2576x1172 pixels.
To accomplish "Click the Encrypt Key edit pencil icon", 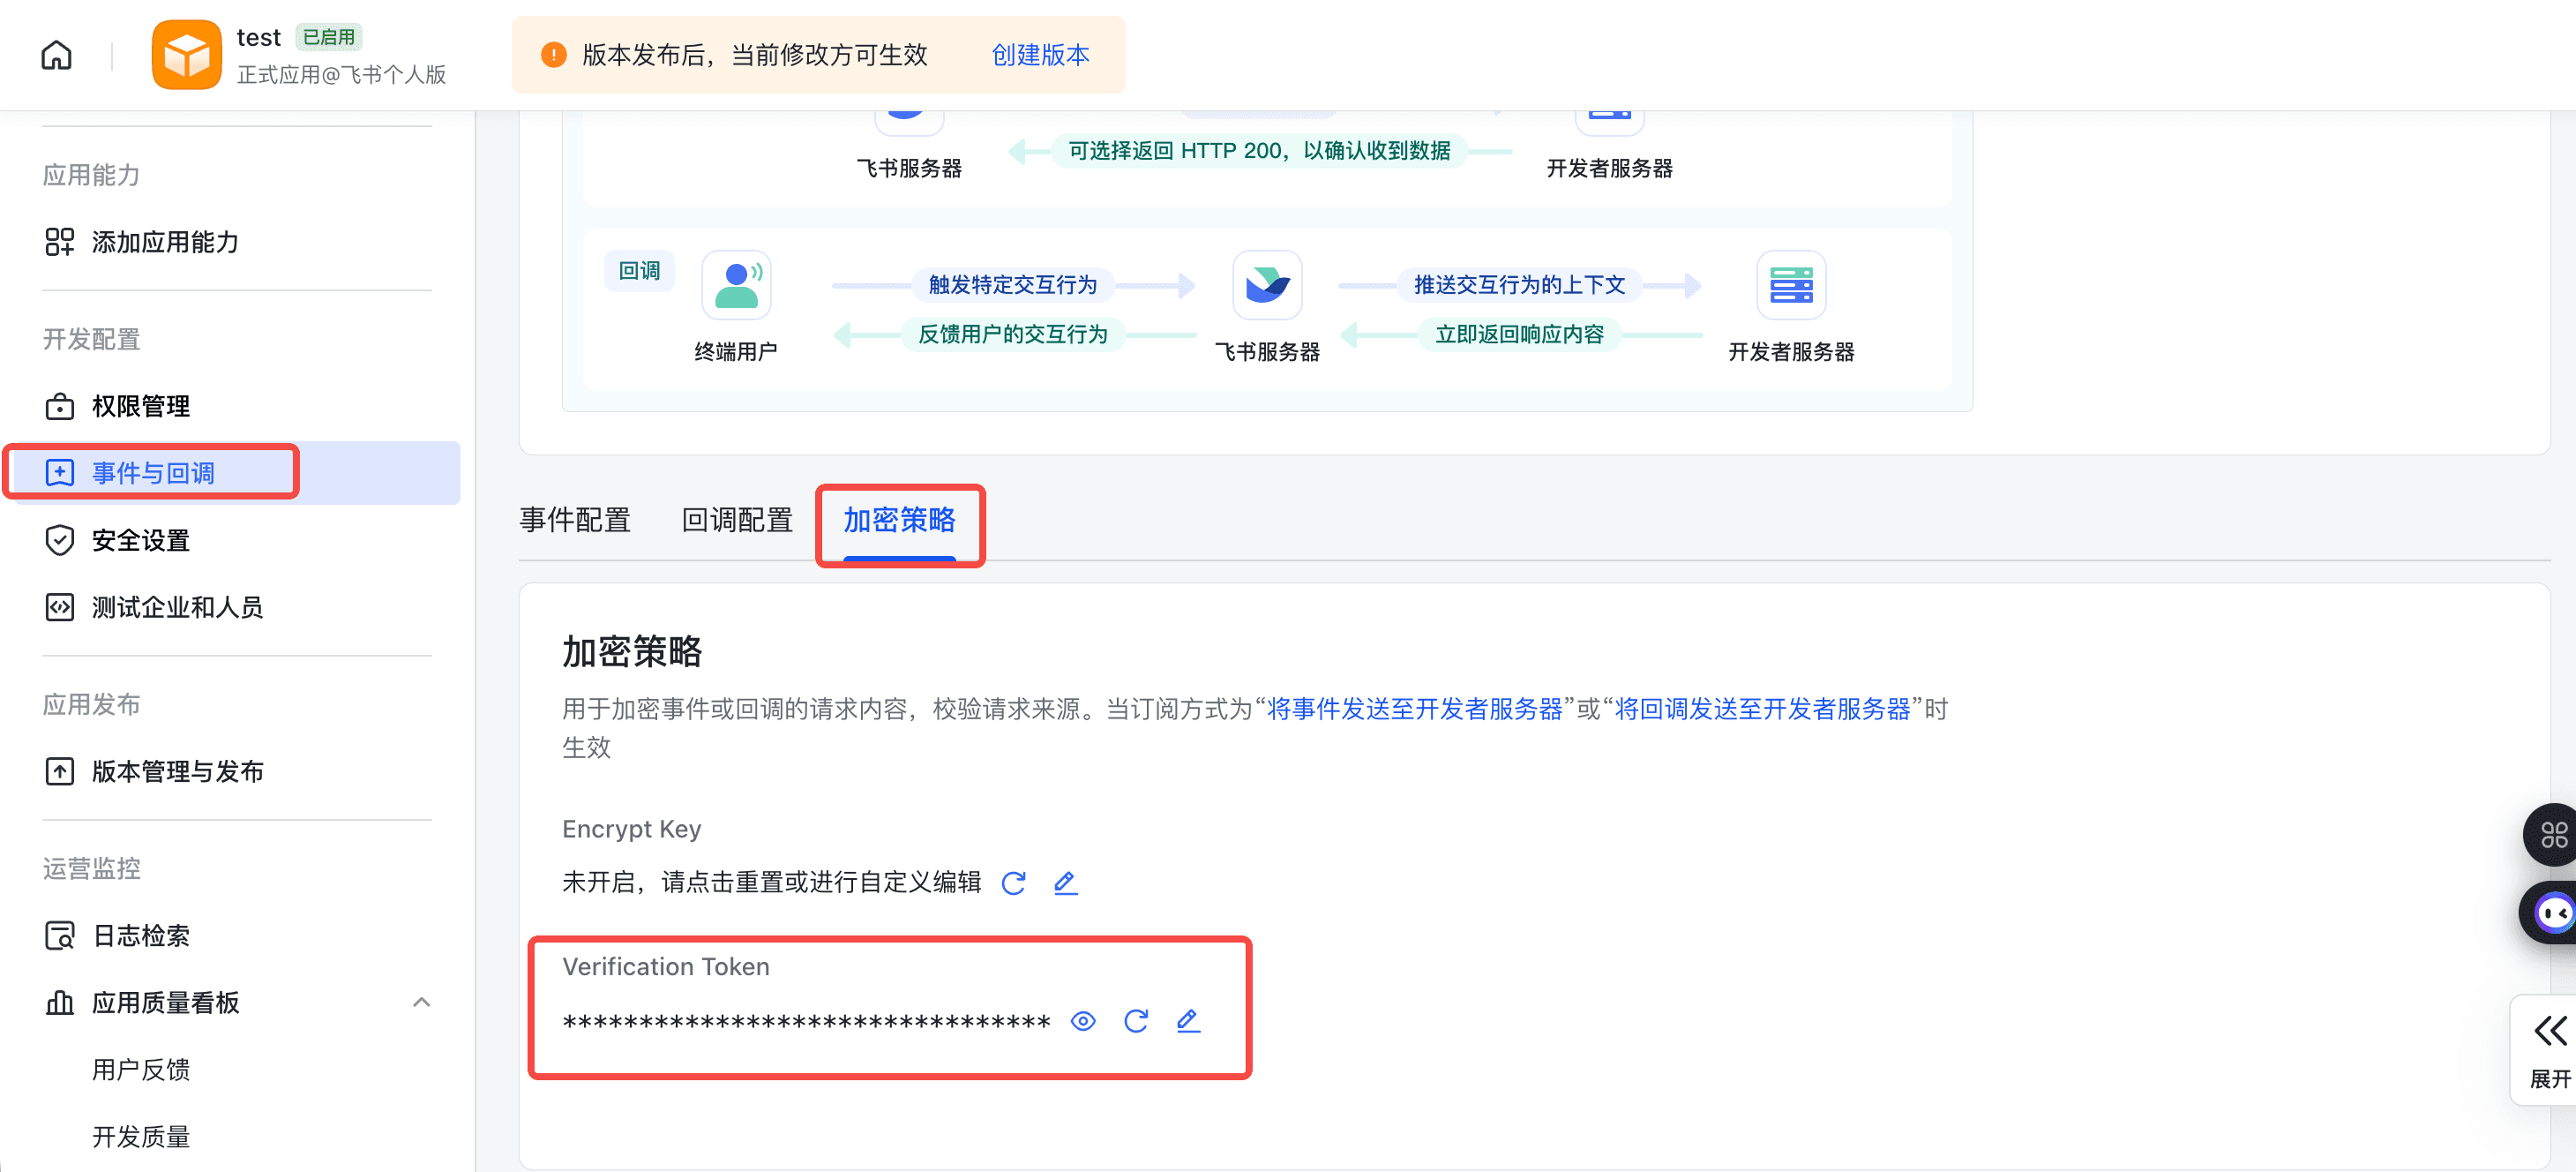I will tap(1065, 883).
